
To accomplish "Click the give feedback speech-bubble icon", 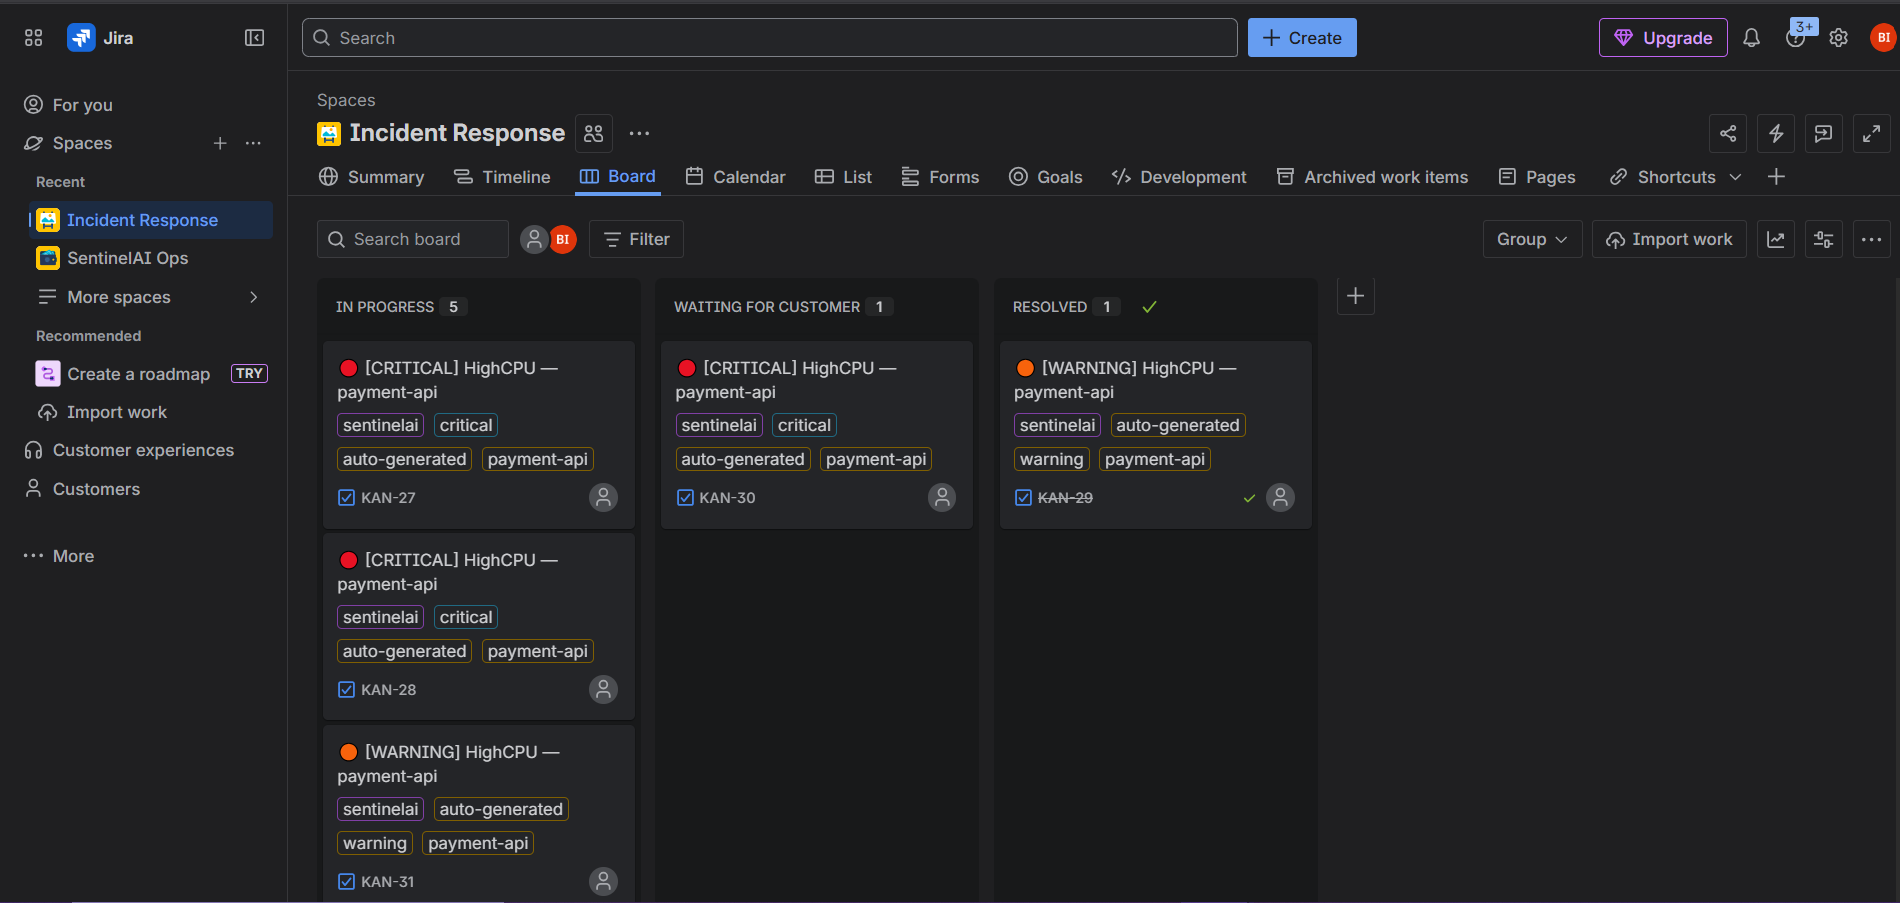I will [x=1824, y=133].
